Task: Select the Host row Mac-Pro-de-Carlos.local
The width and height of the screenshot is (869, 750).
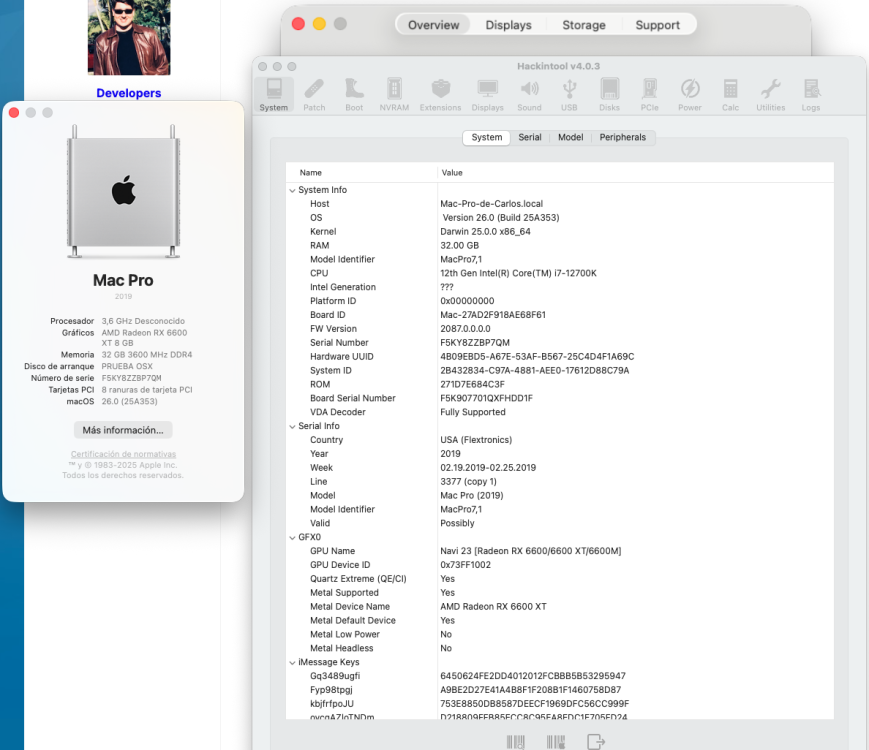Action: coord(560,204)
